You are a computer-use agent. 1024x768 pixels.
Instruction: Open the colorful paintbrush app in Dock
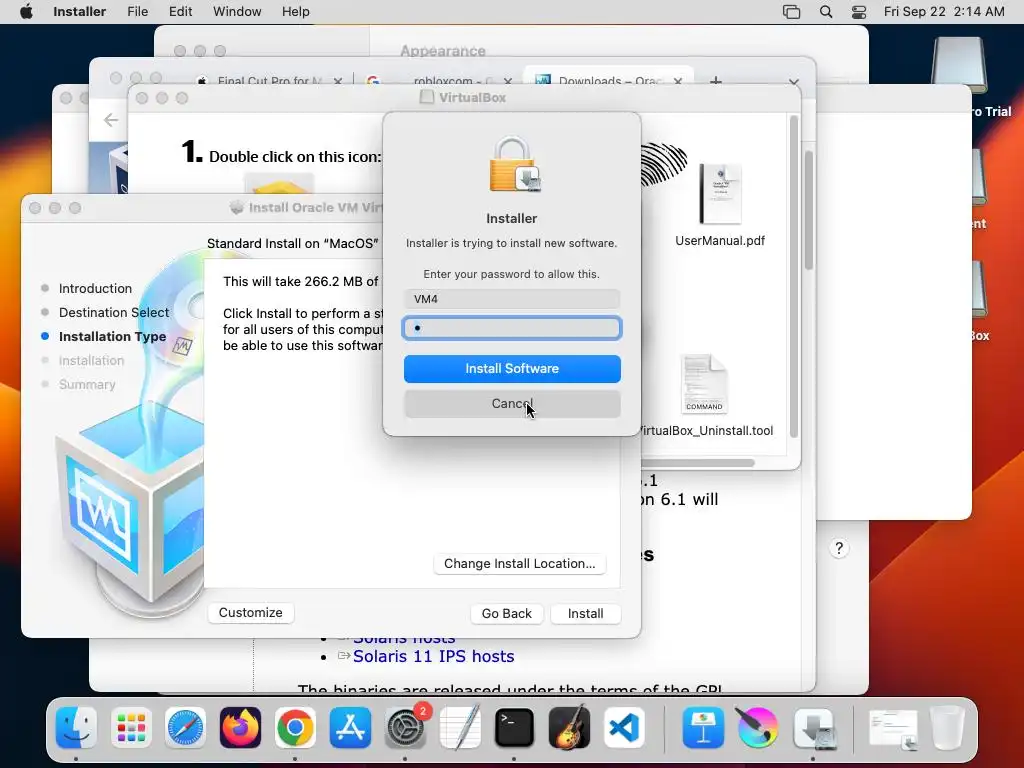(x=758, y=728)
